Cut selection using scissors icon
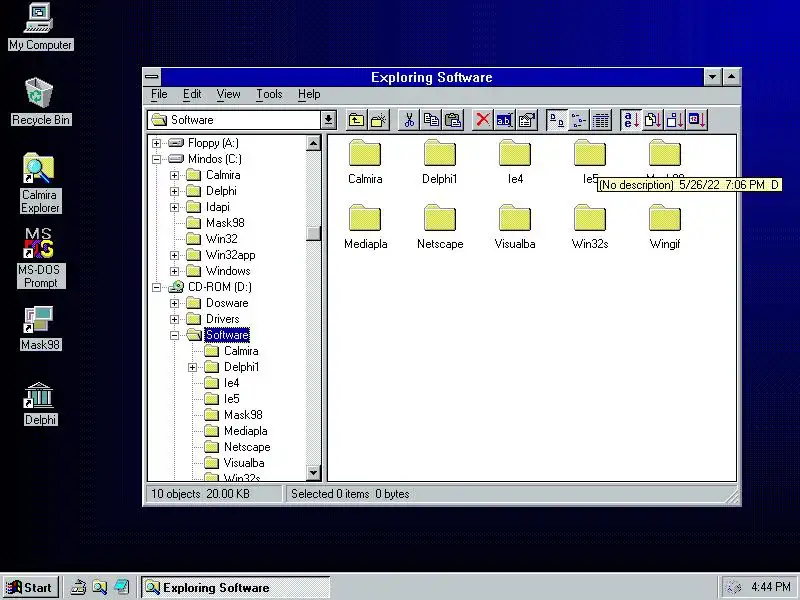 (x=409, y=120)
